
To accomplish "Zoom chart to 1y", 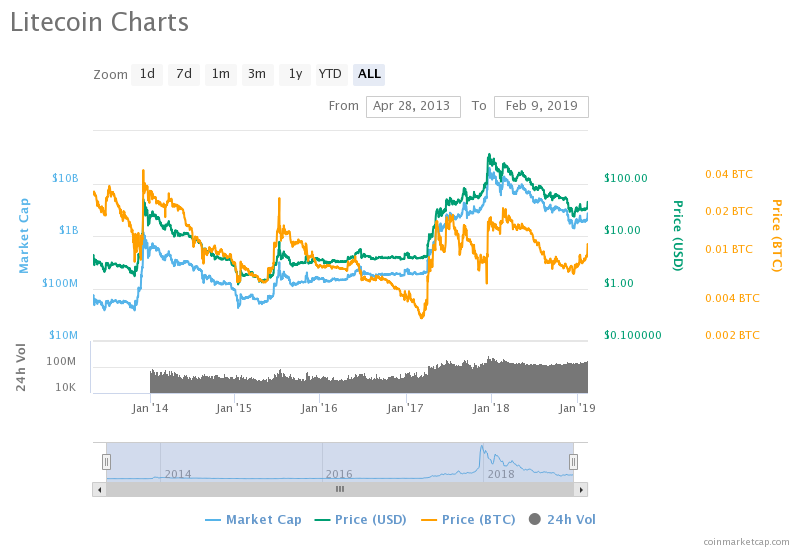I will coord(294,74).
